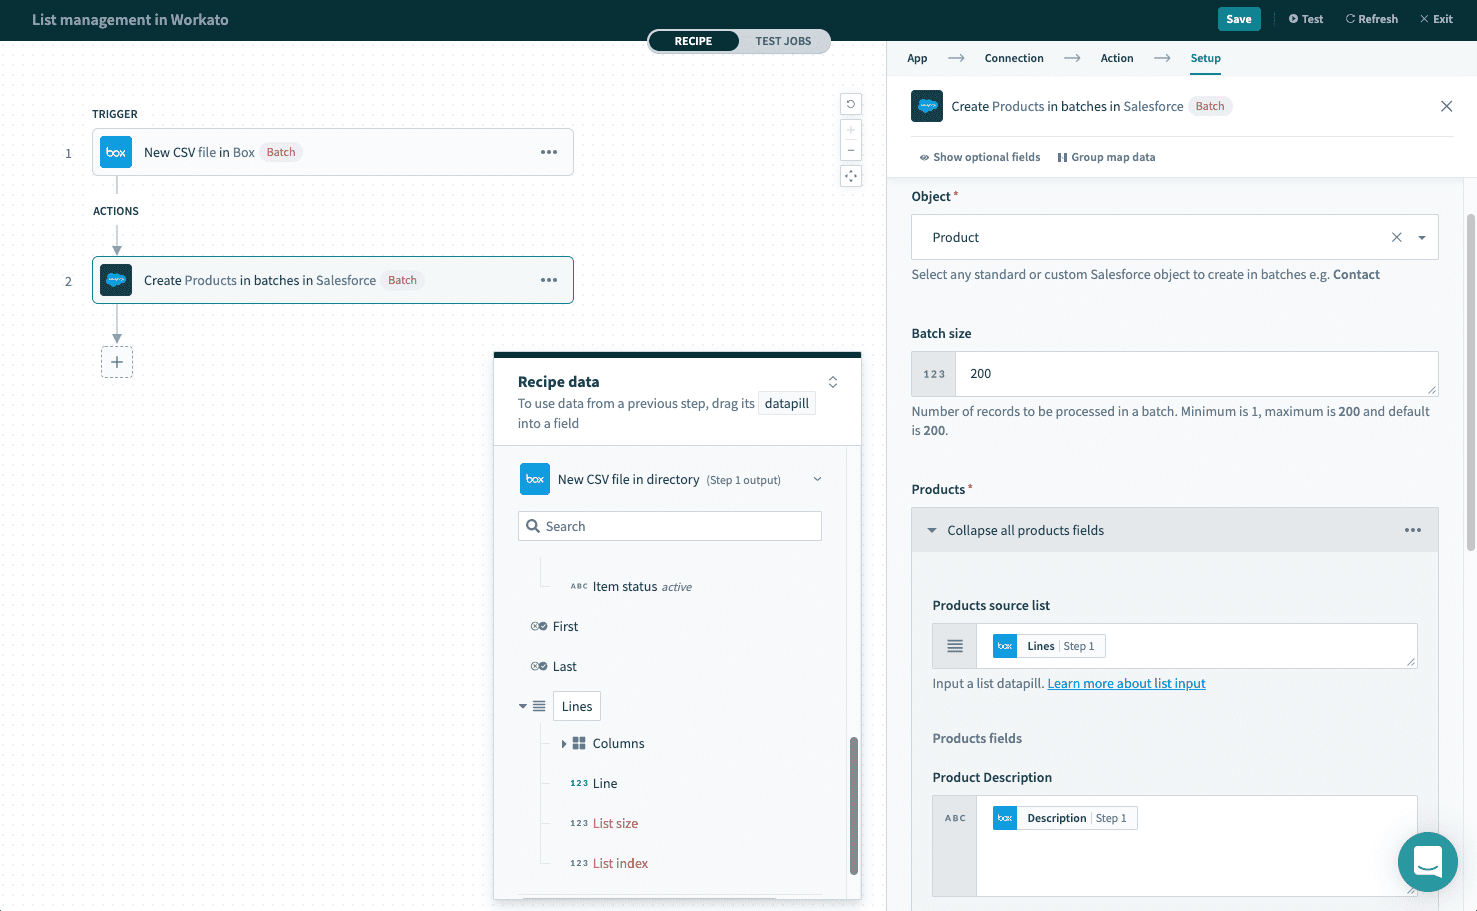Open the three-dot menu on Box trigger step
This screenshot has height=911, width=1477.
pos(549,152)
